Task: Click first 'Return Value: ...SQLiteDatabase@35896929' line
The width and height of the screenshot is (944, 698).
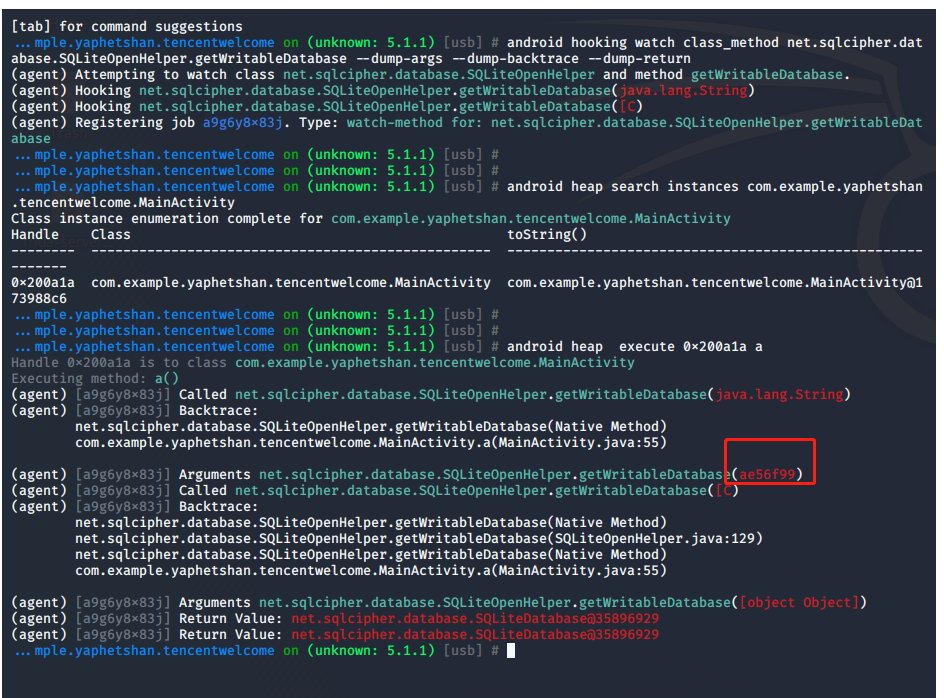Action: point(335,619)
